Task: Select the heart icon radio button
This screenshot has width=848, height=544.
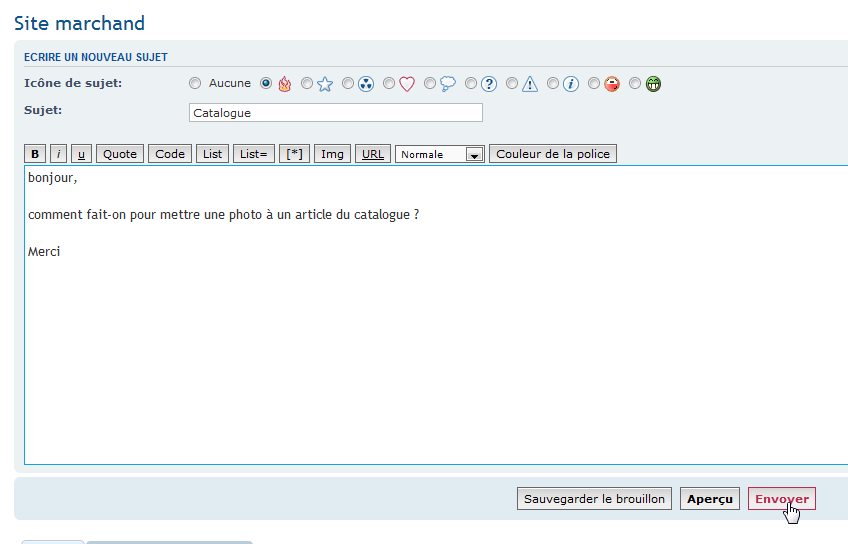Action: [x=389, y=83]
